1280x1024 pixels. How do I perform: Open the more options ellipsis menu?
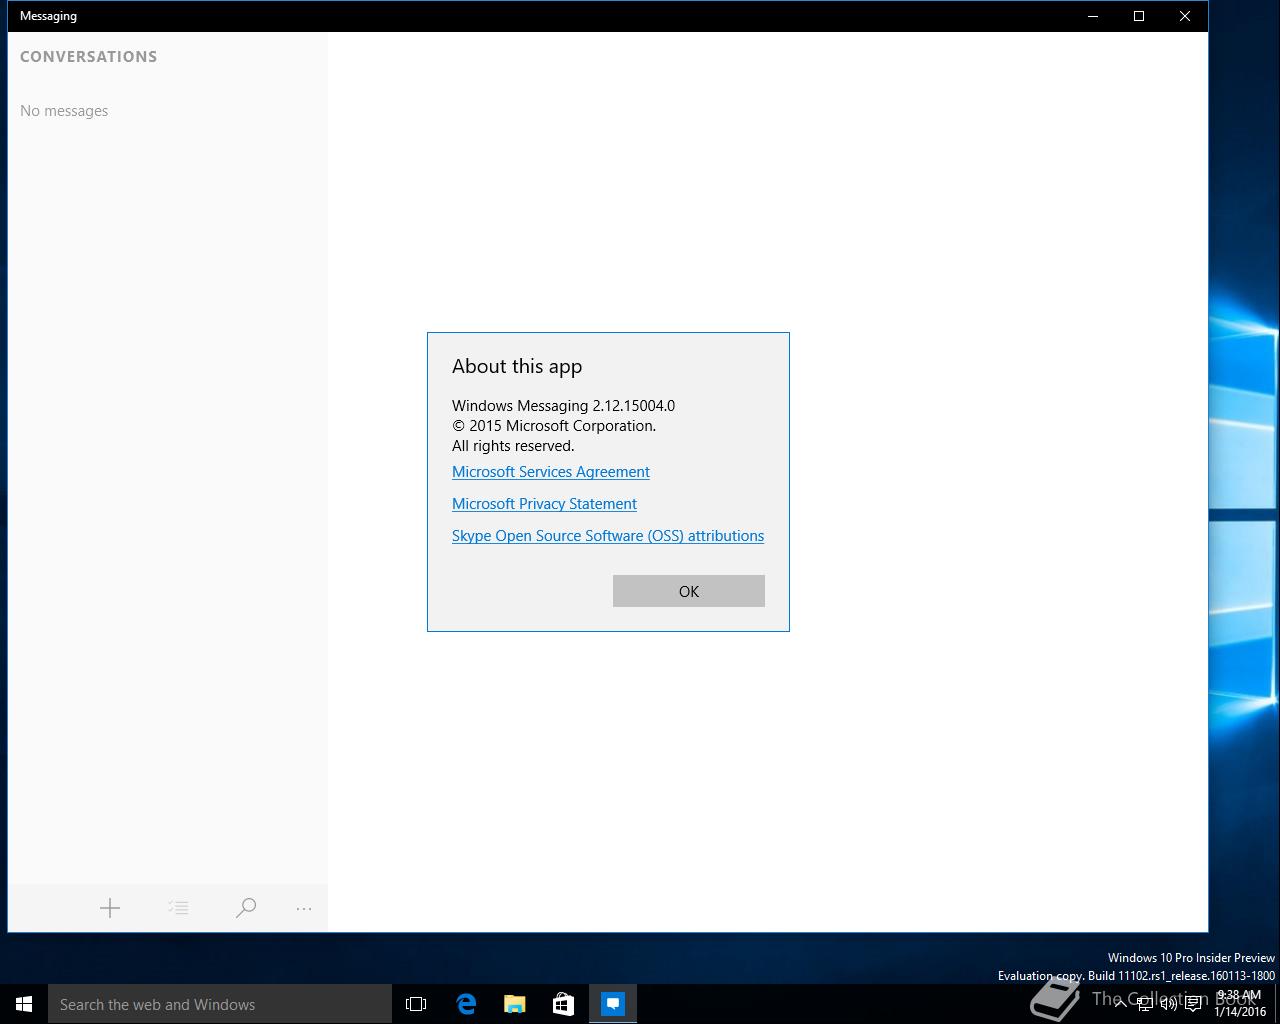pos(304,909)
